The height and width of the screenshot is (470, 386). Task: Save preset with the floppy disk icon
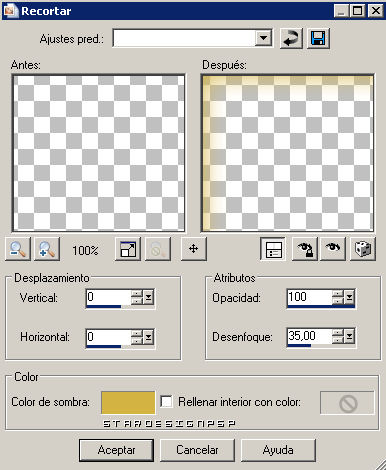(318, 39)
